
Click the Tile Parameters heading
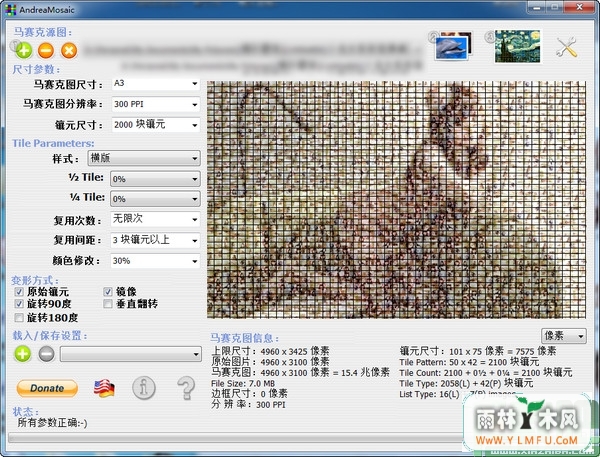tap(53, 143)
